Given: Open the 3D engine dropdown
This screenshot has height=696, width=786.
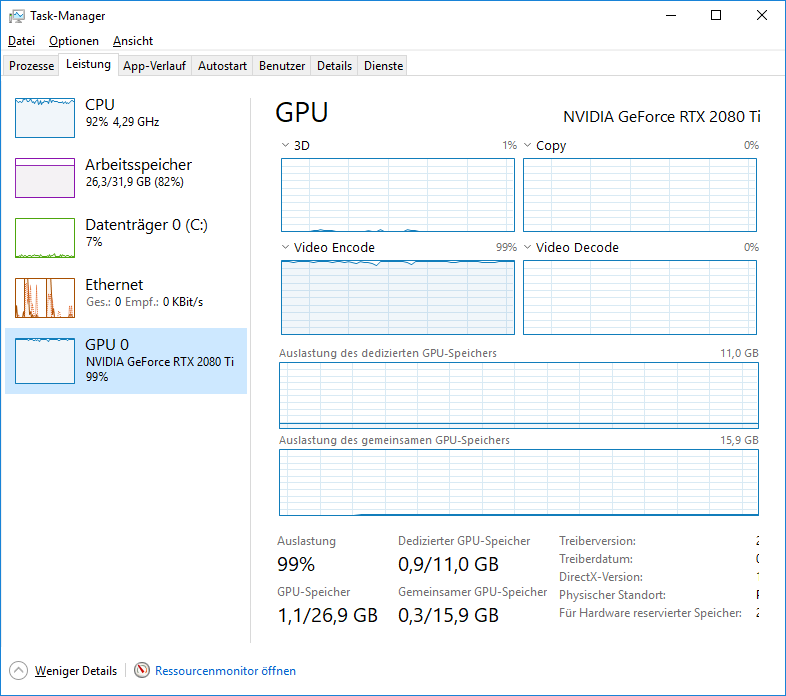Looking at the screenshot, I should [x=286, y=146].
